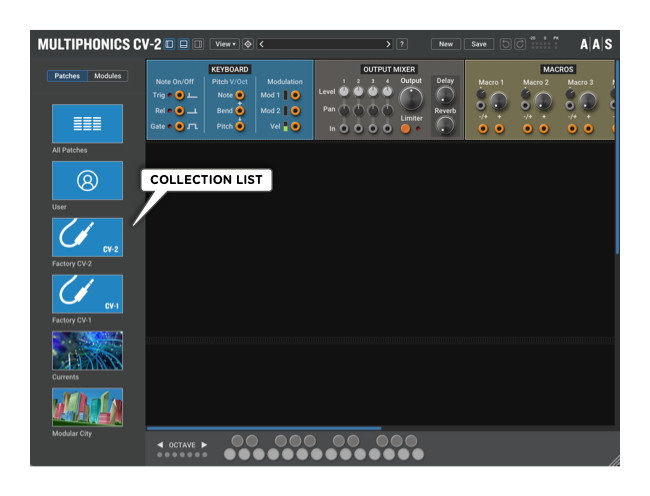The height and width of the screenshot is (496, 650).
Task: Click the channel 2 In jack
Action: pyautogui.click(x=359, y=129)
